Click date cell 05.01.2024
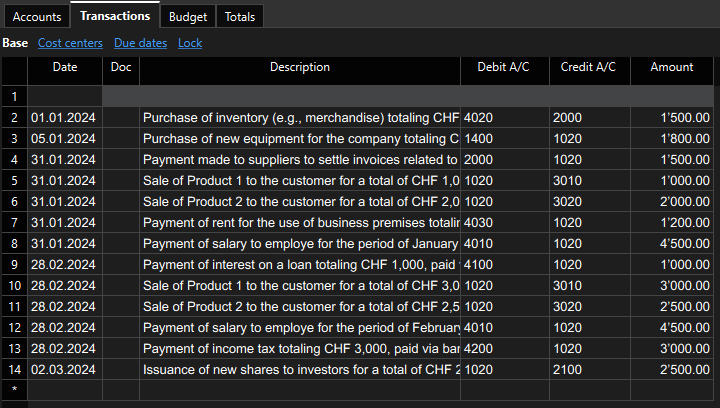This screenshot has height=408, width=720. (x=65, y=138)
